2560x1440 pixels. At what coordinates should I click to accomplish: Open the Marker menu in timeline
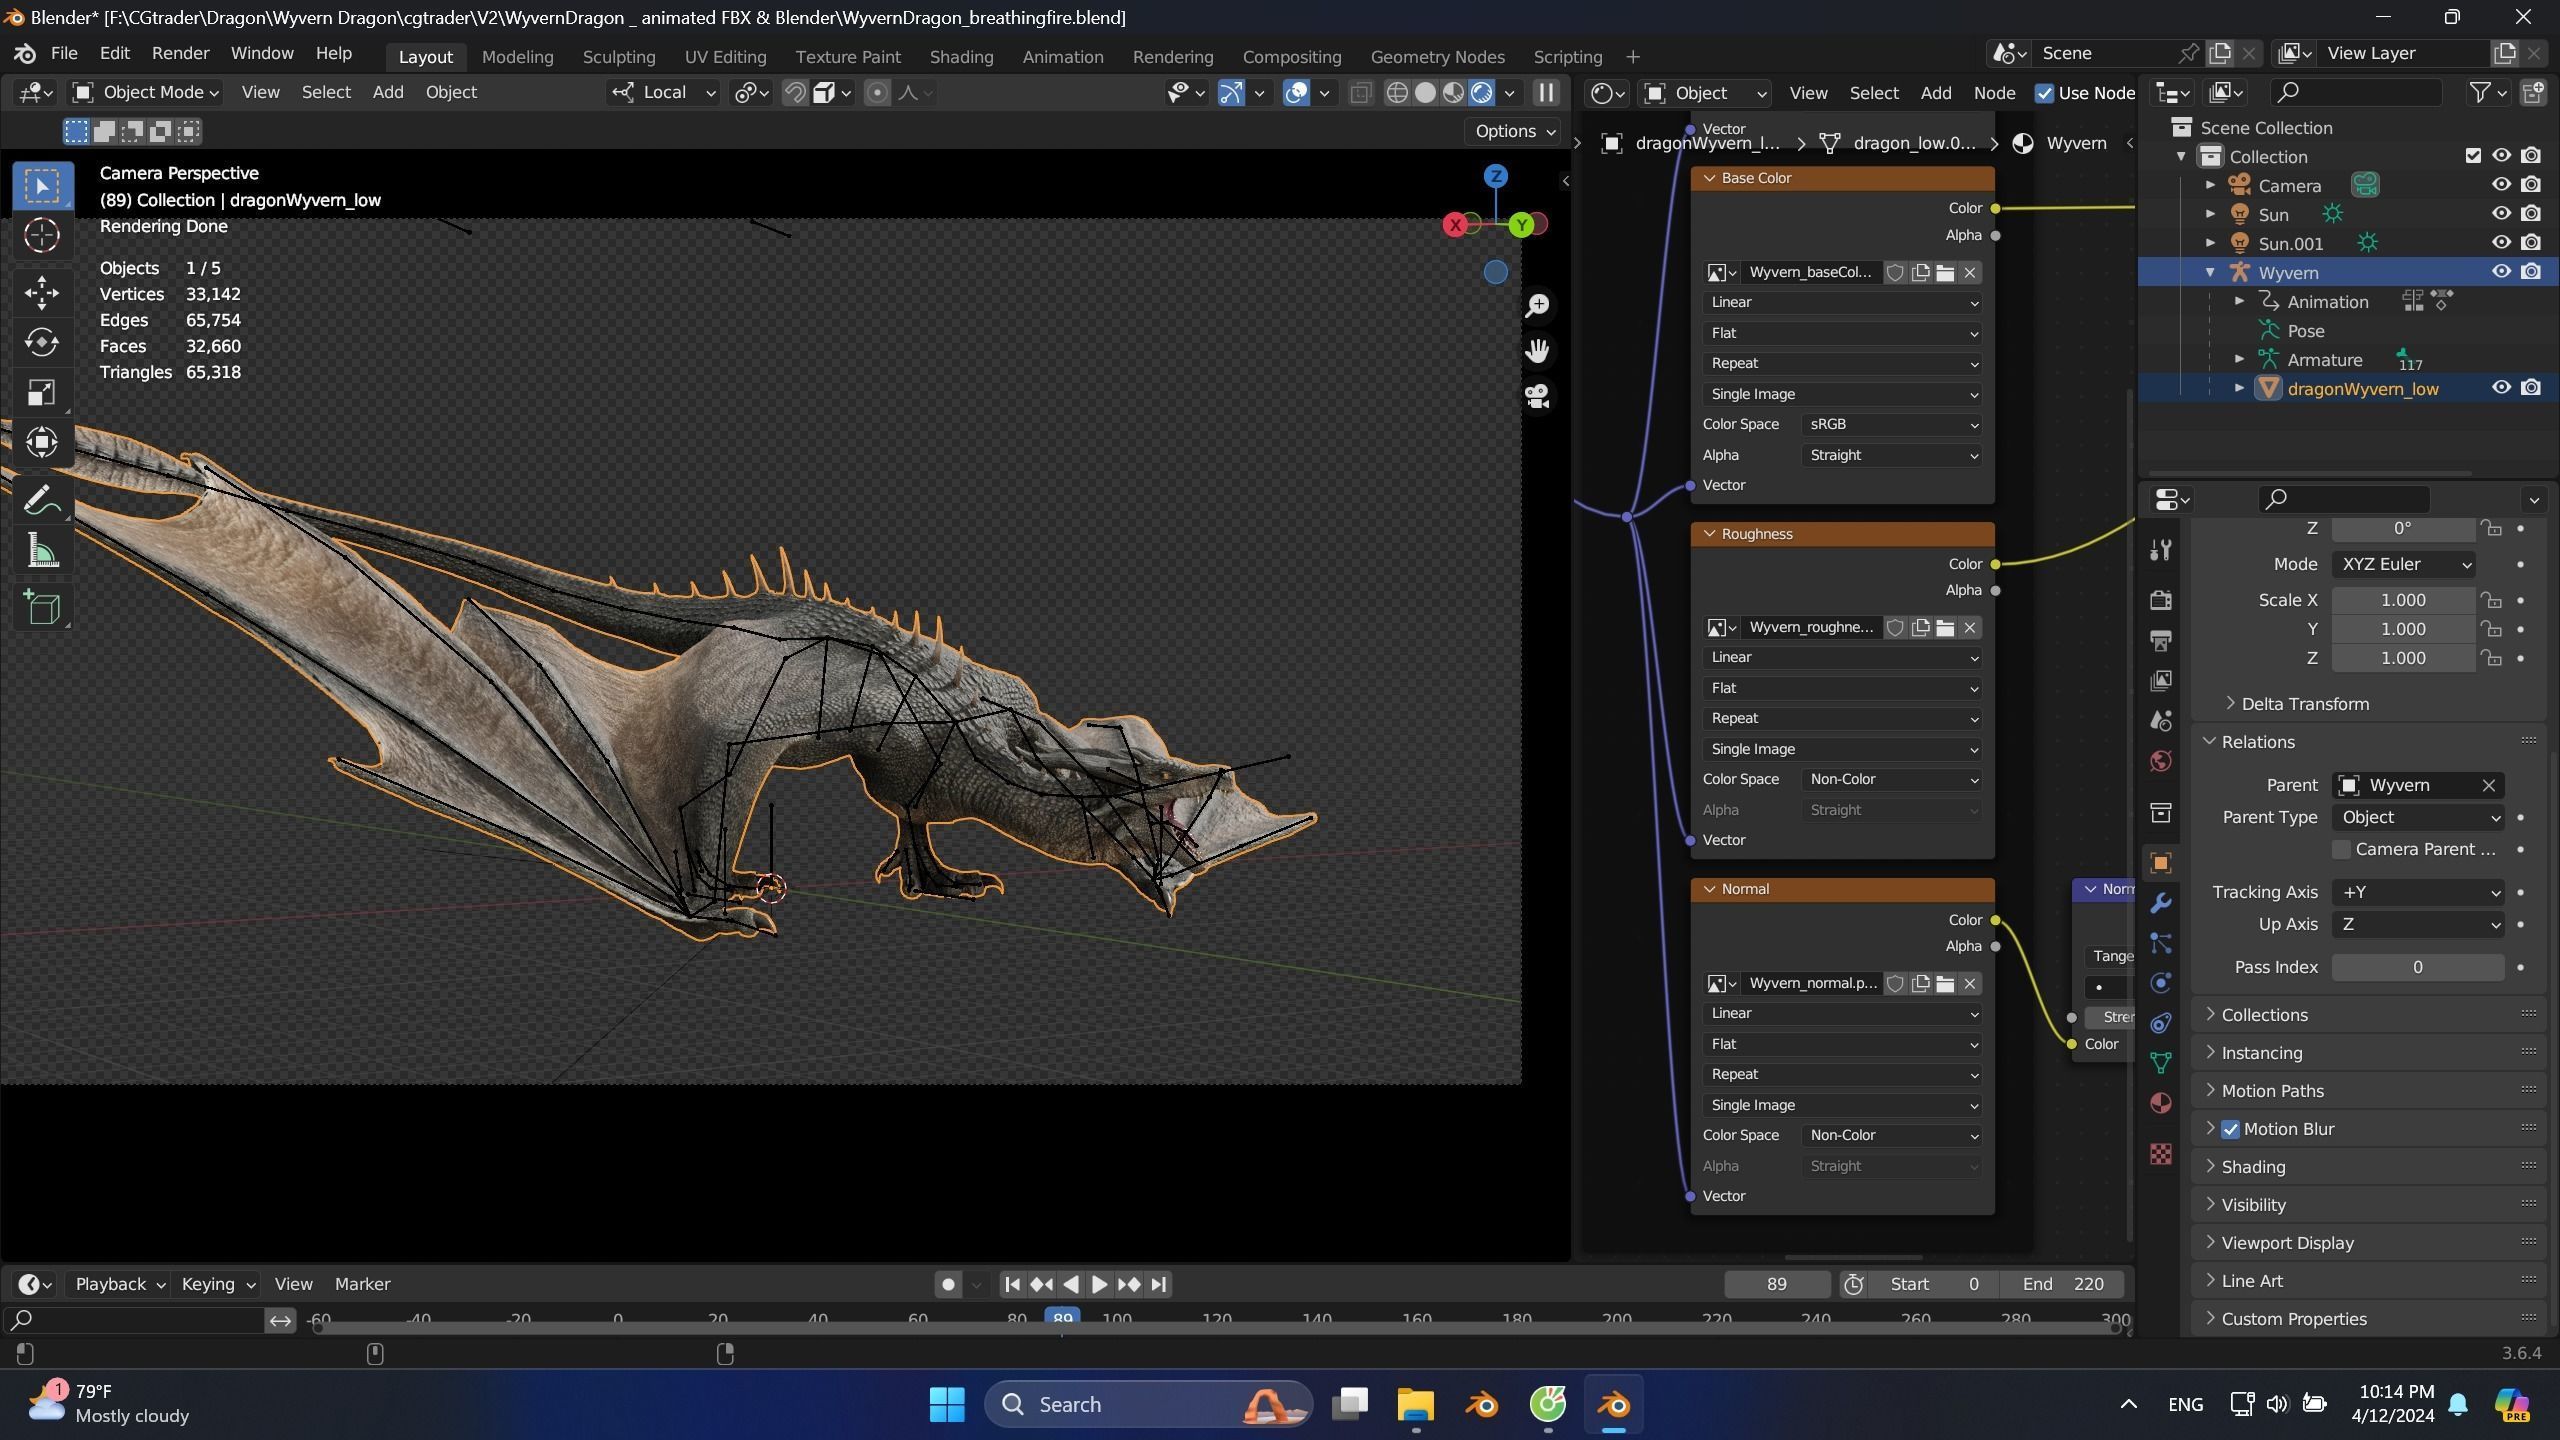pos(362,1284)
